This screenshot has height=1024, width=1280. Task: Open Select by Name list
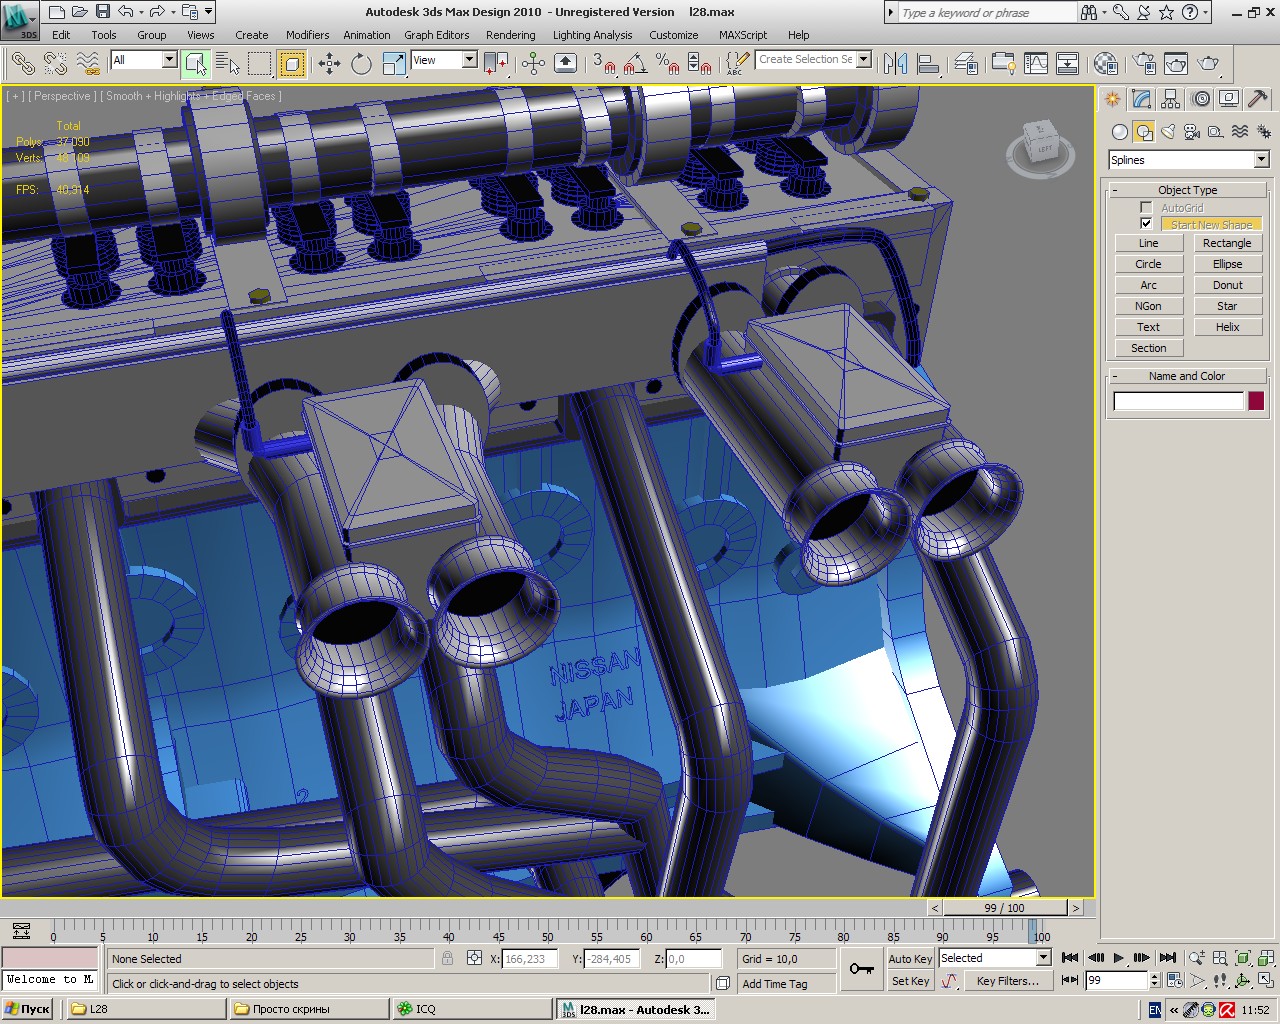point(228,64)
